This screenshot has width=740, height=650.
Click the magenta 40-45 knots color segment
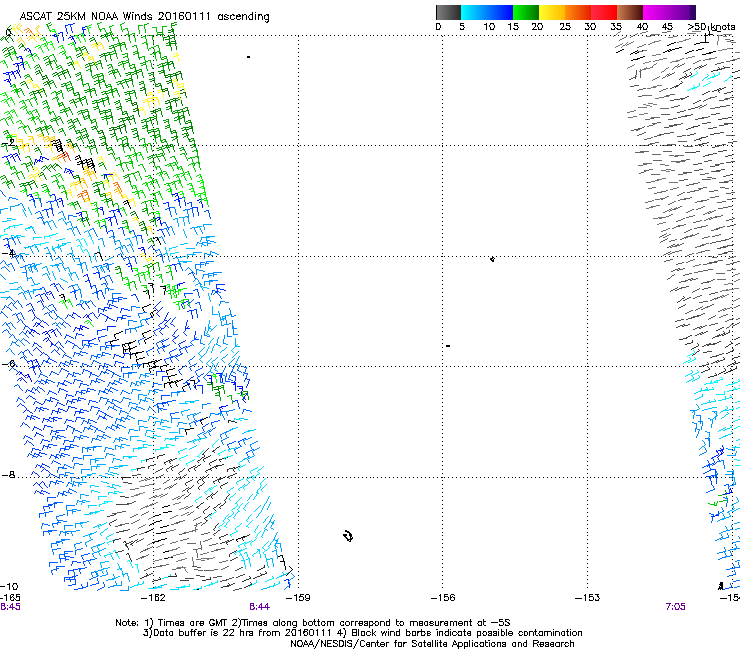click(x=656, y=12)
